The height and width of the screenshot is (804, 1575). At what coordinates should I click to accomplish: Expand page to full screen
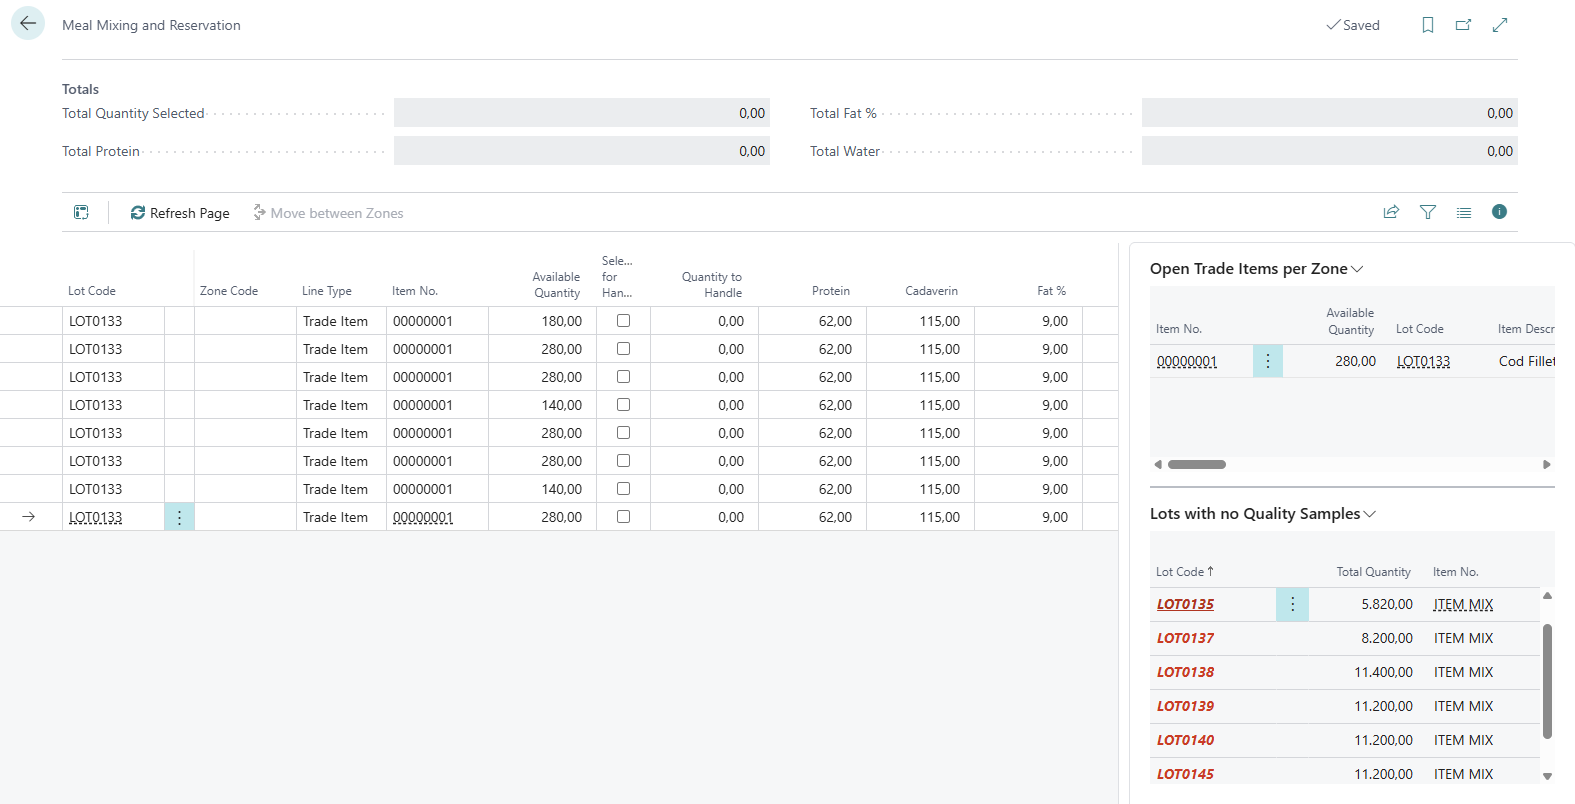click(x=1499, y=25)
